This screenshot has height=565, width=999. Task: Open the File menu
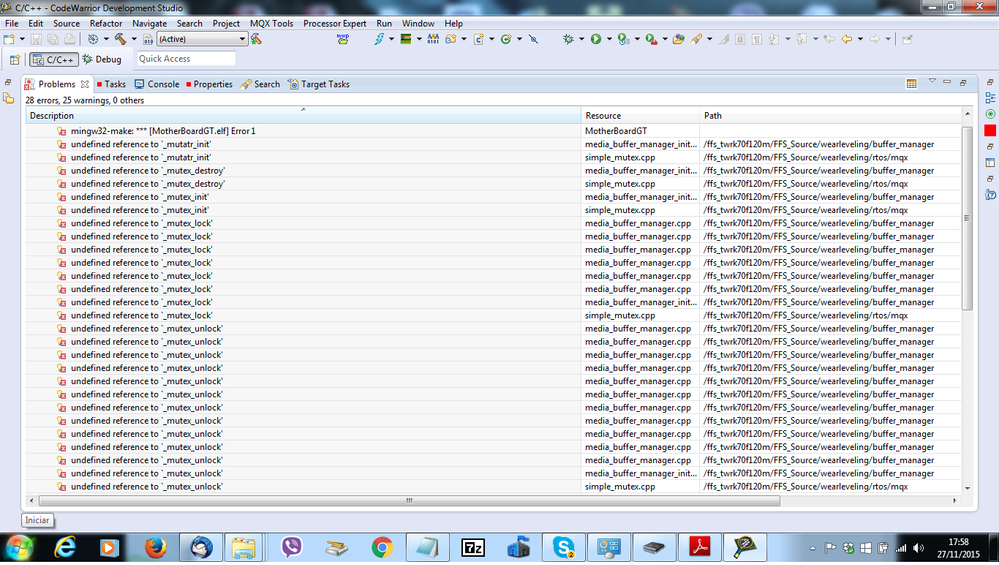[11, 24]
